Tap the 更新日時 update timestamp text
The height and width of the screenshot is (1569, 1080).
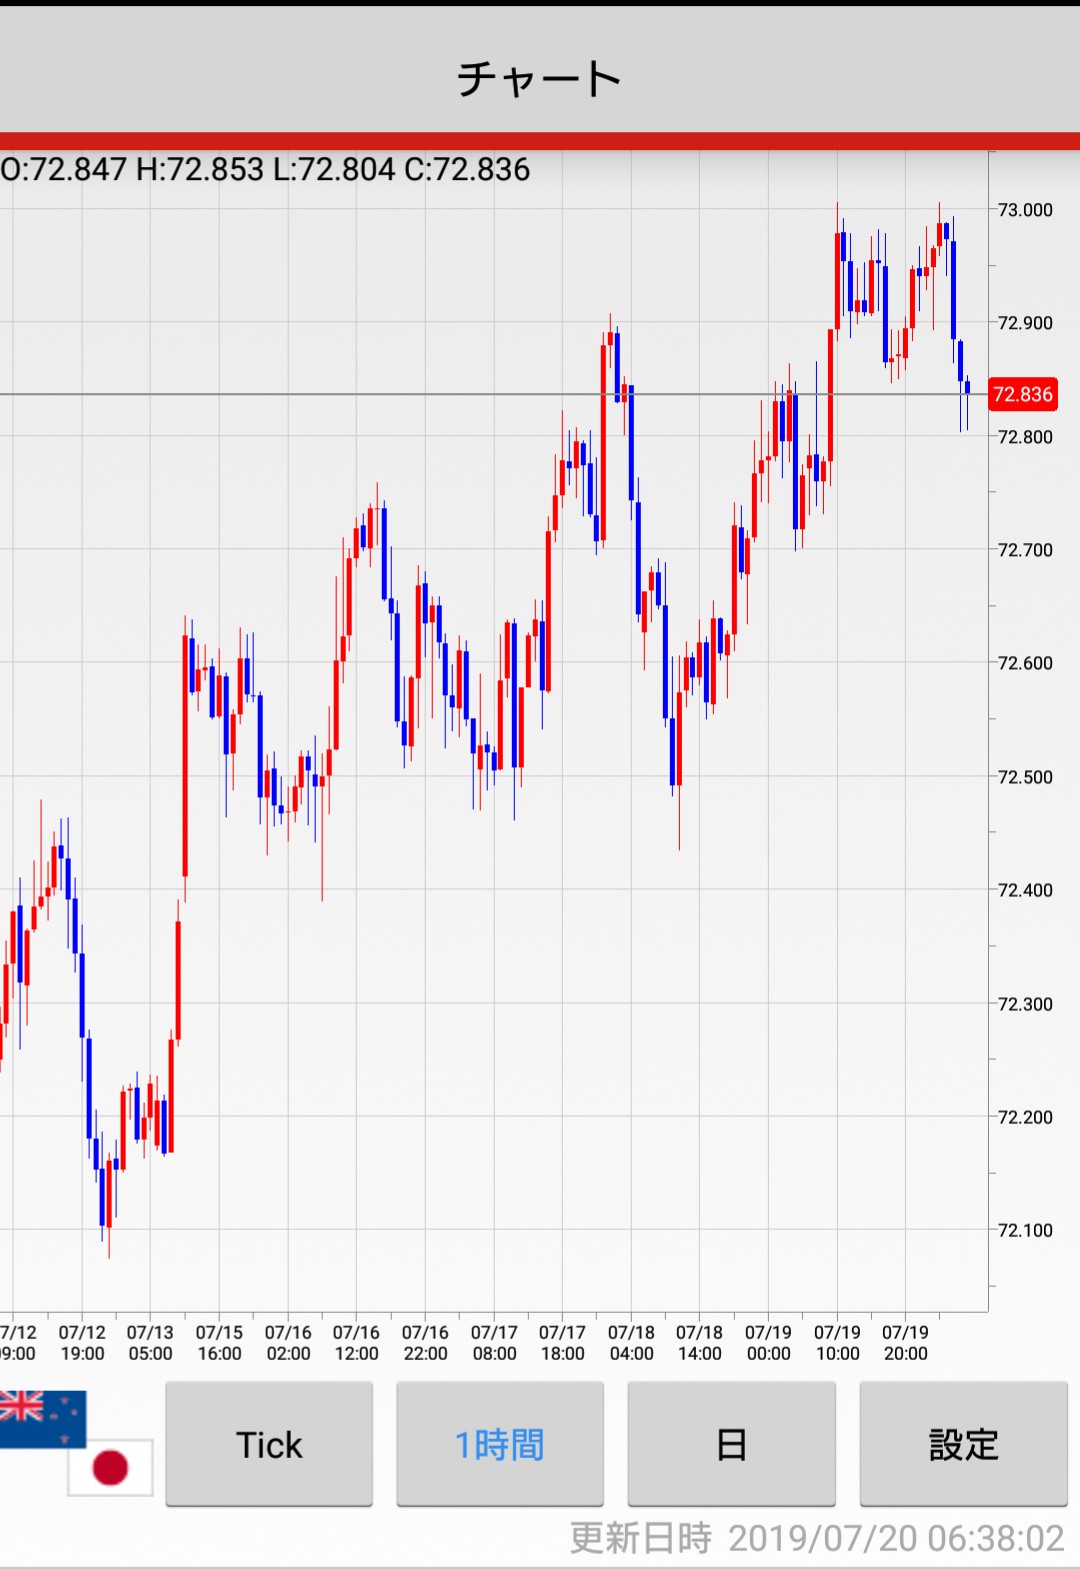(816, 1538)
